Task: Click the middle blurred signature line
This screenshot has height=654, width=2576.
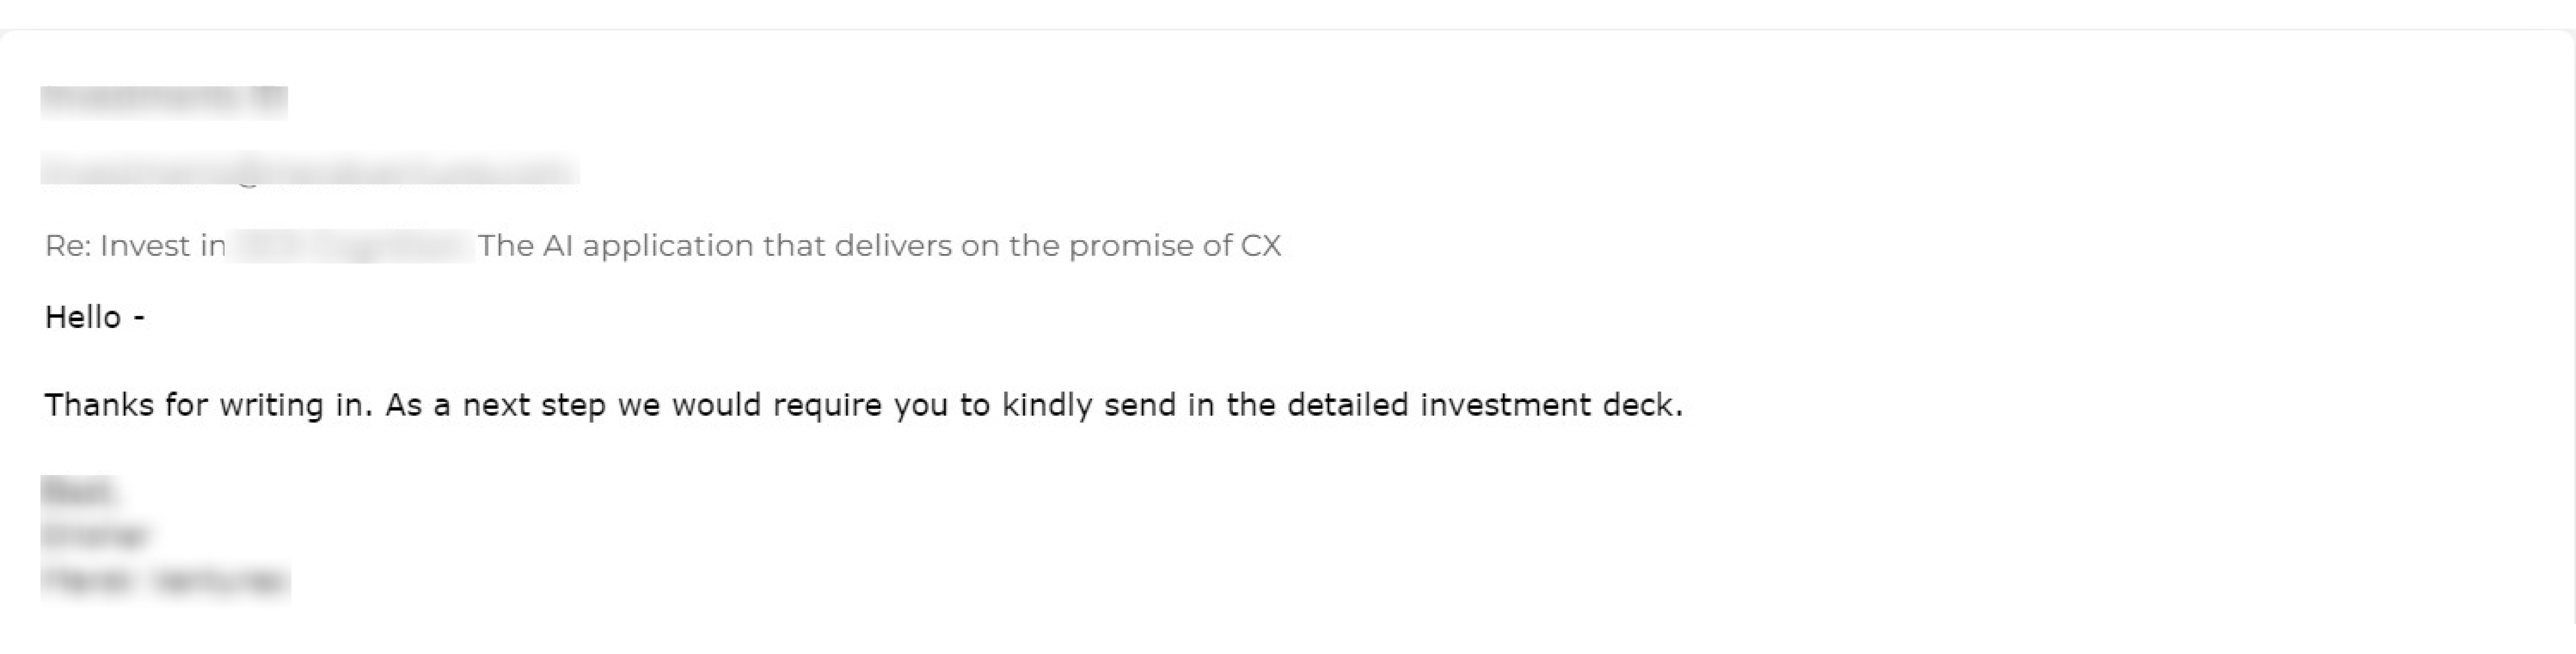Action: click(95, 536)
